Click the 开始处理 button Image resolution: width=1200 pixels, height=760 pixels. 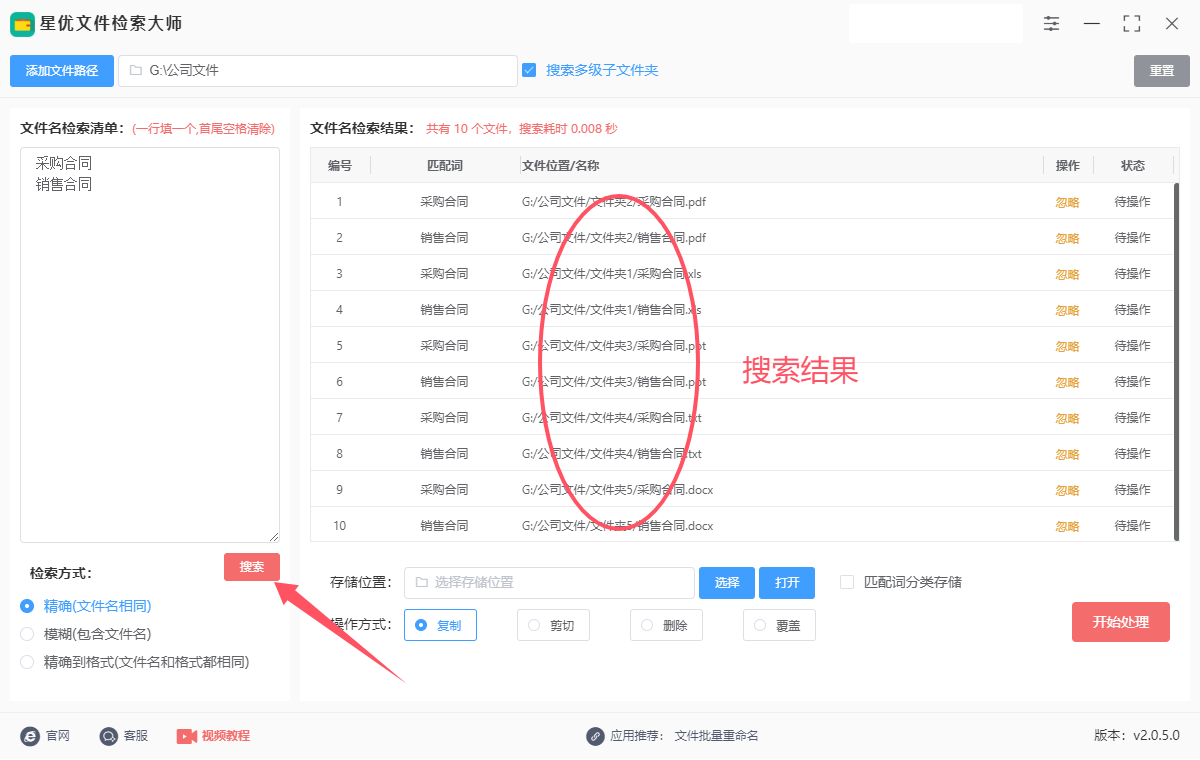click(x=1121, y=622)
